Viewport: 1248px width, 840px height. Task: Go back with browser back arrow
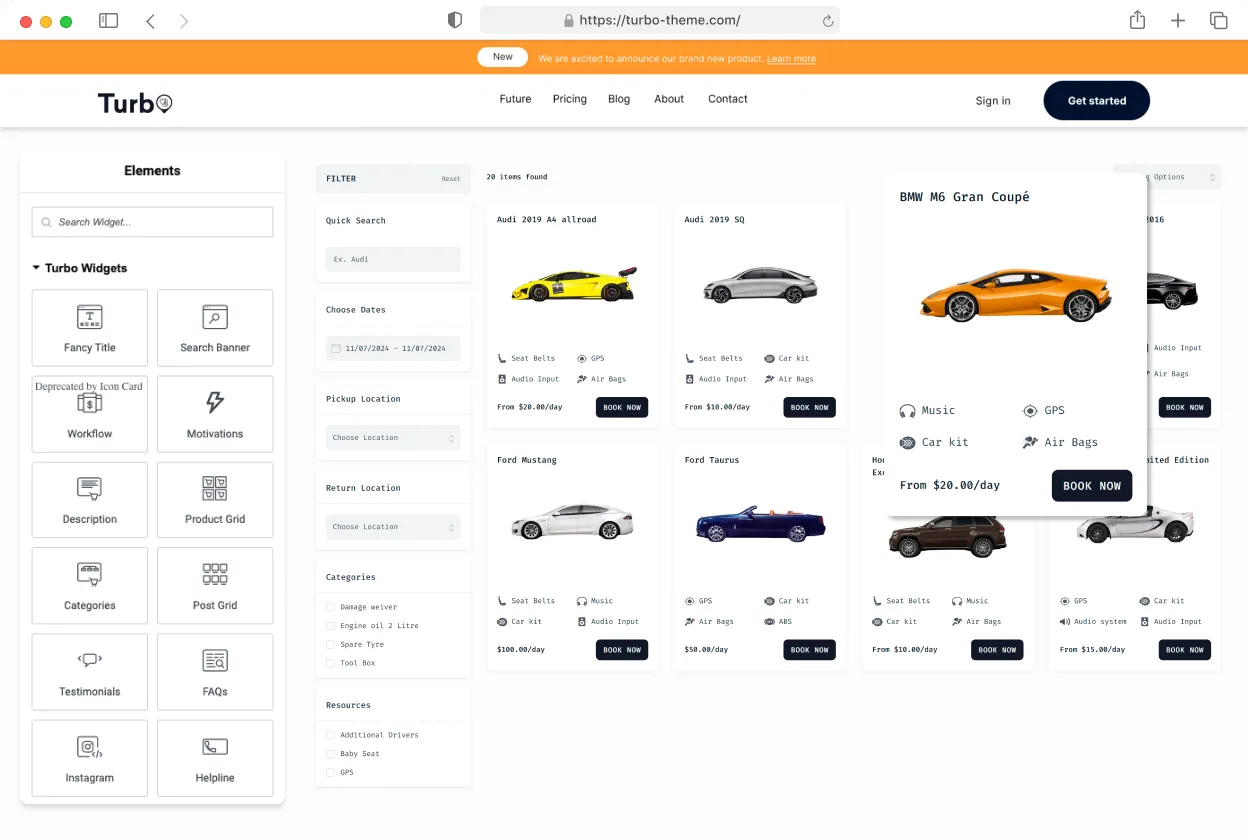point(150,21)
